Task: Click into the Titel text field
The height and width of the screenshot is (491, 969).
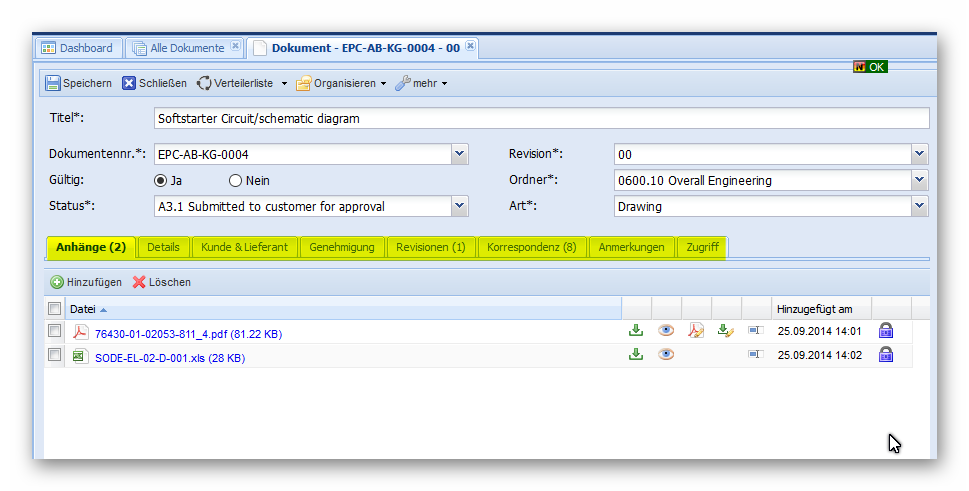Action: pyautogui.click(x=540, y=118)
